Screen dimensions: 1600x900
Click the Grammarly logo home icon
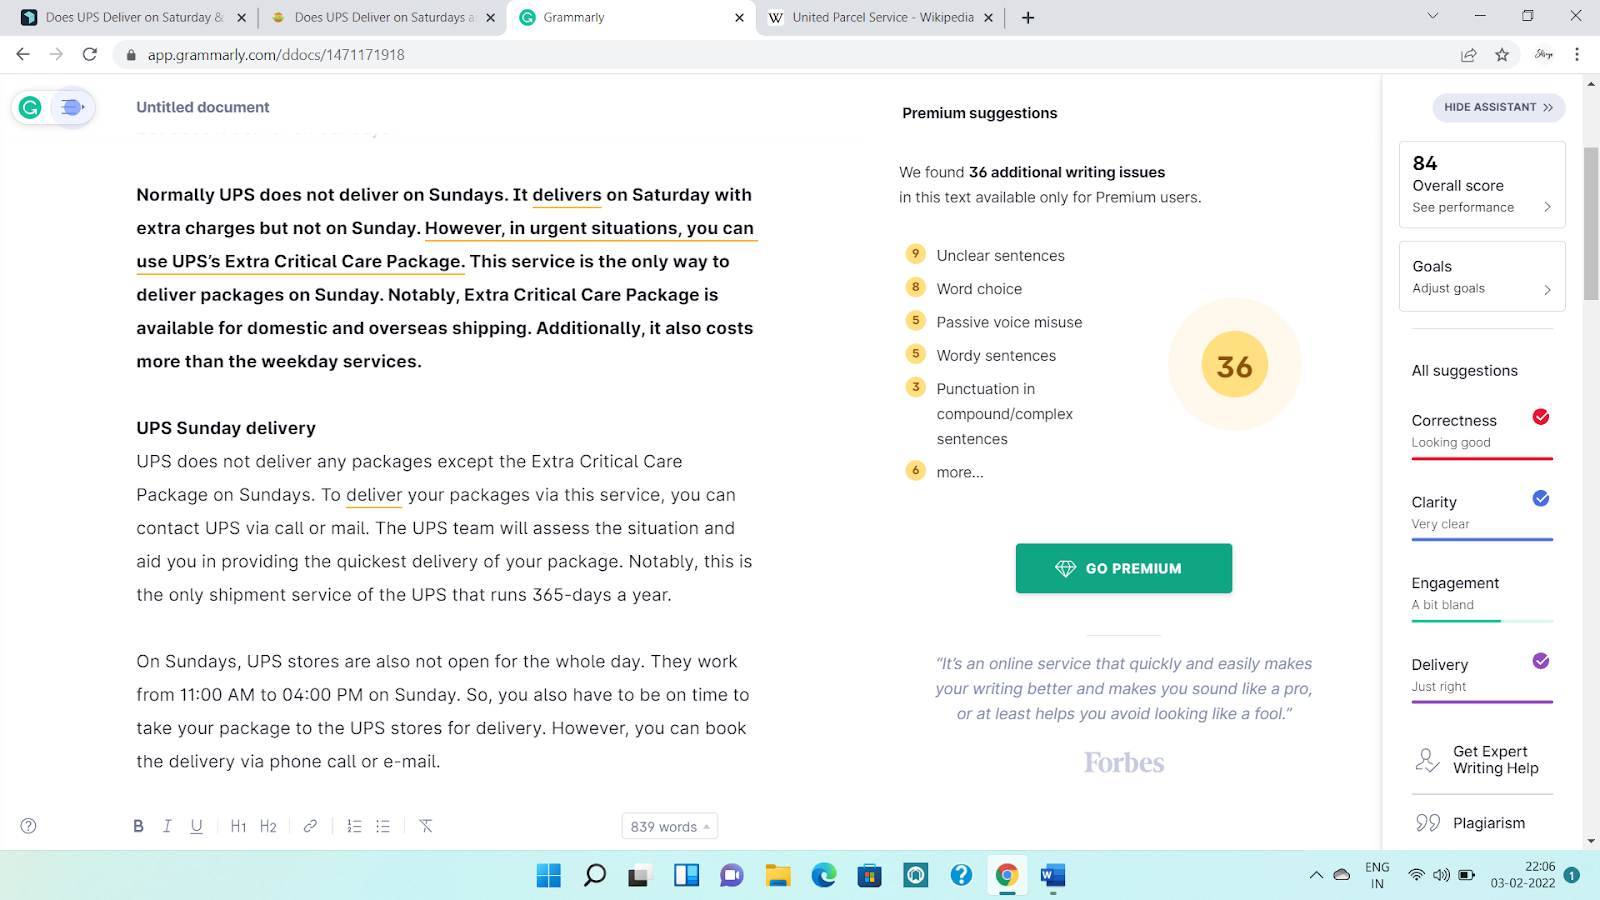point(30,107)
